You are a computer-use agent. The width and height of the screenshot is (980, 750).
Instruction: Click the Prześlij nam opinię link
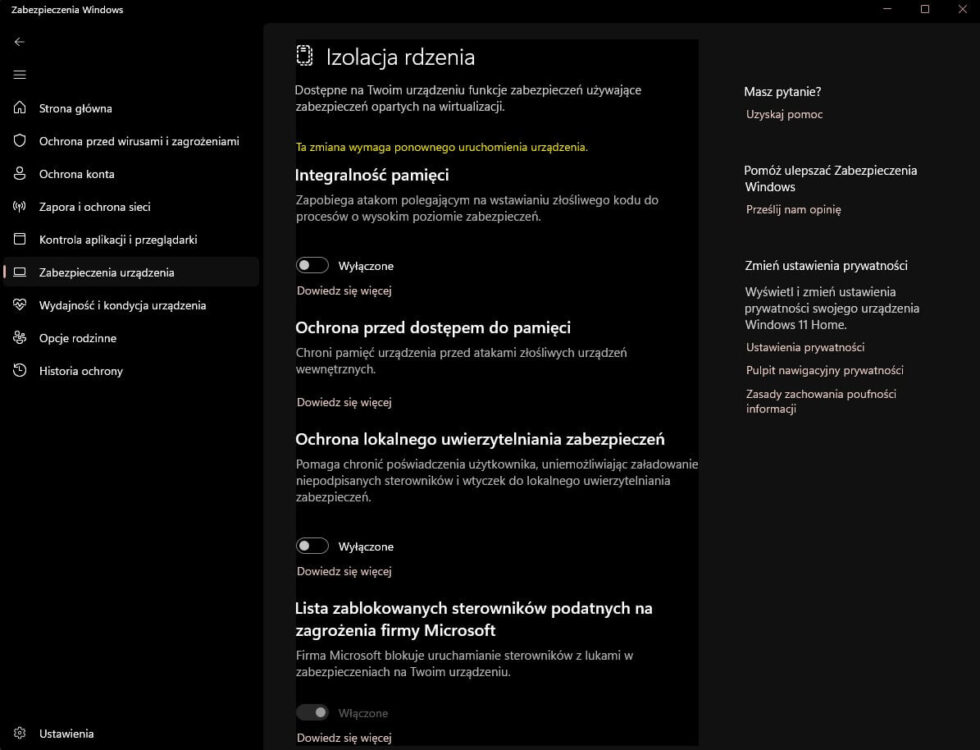[x=793, y=210]
